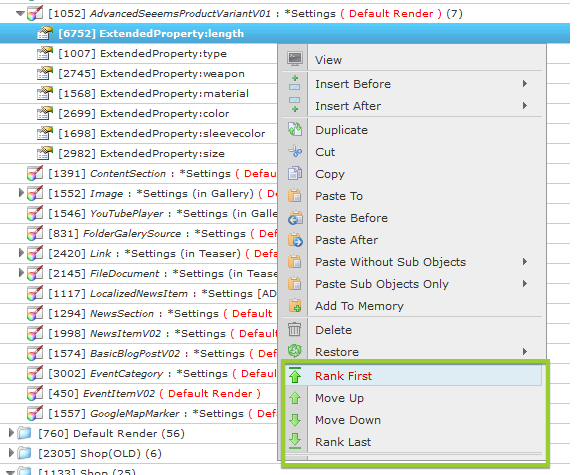The width and height of the screenshot is (584, 475).
Task: Click the Duplicate icon in context menu
Action: pos(295,130)
